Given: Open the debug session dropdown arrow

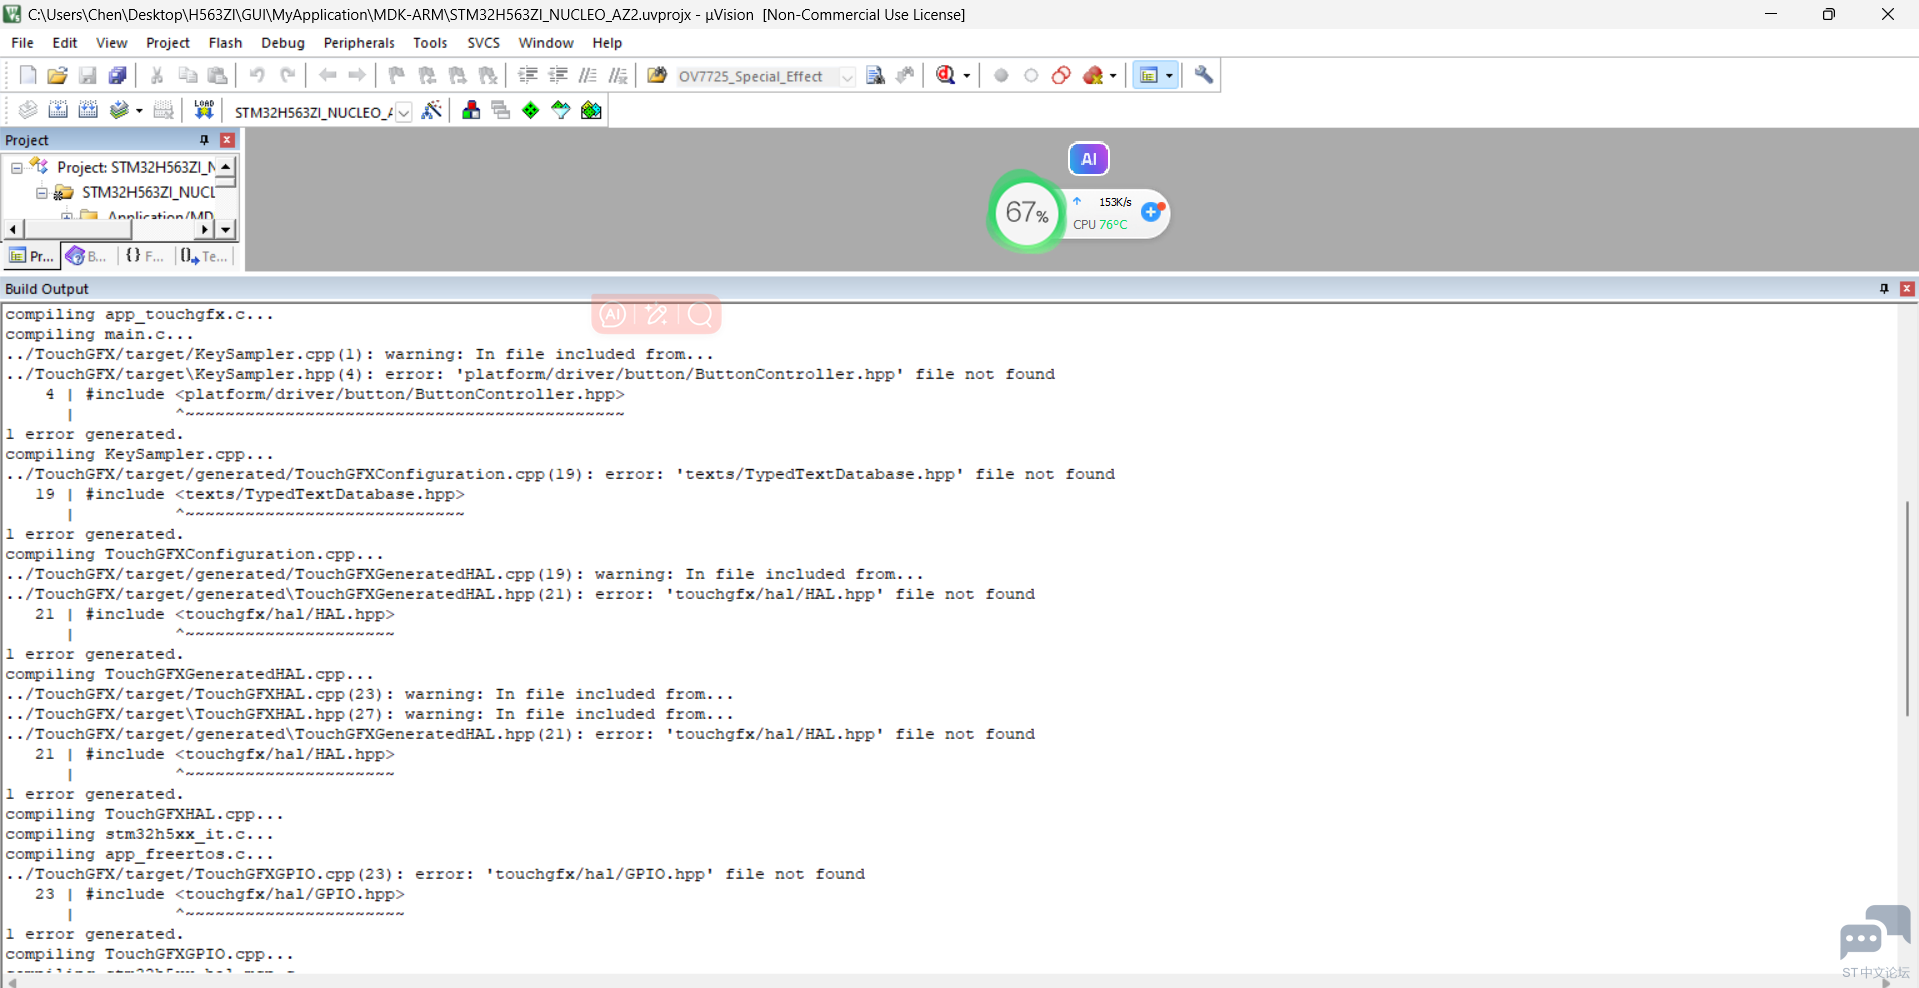Looking at the screenshot, I should (967, 76).
